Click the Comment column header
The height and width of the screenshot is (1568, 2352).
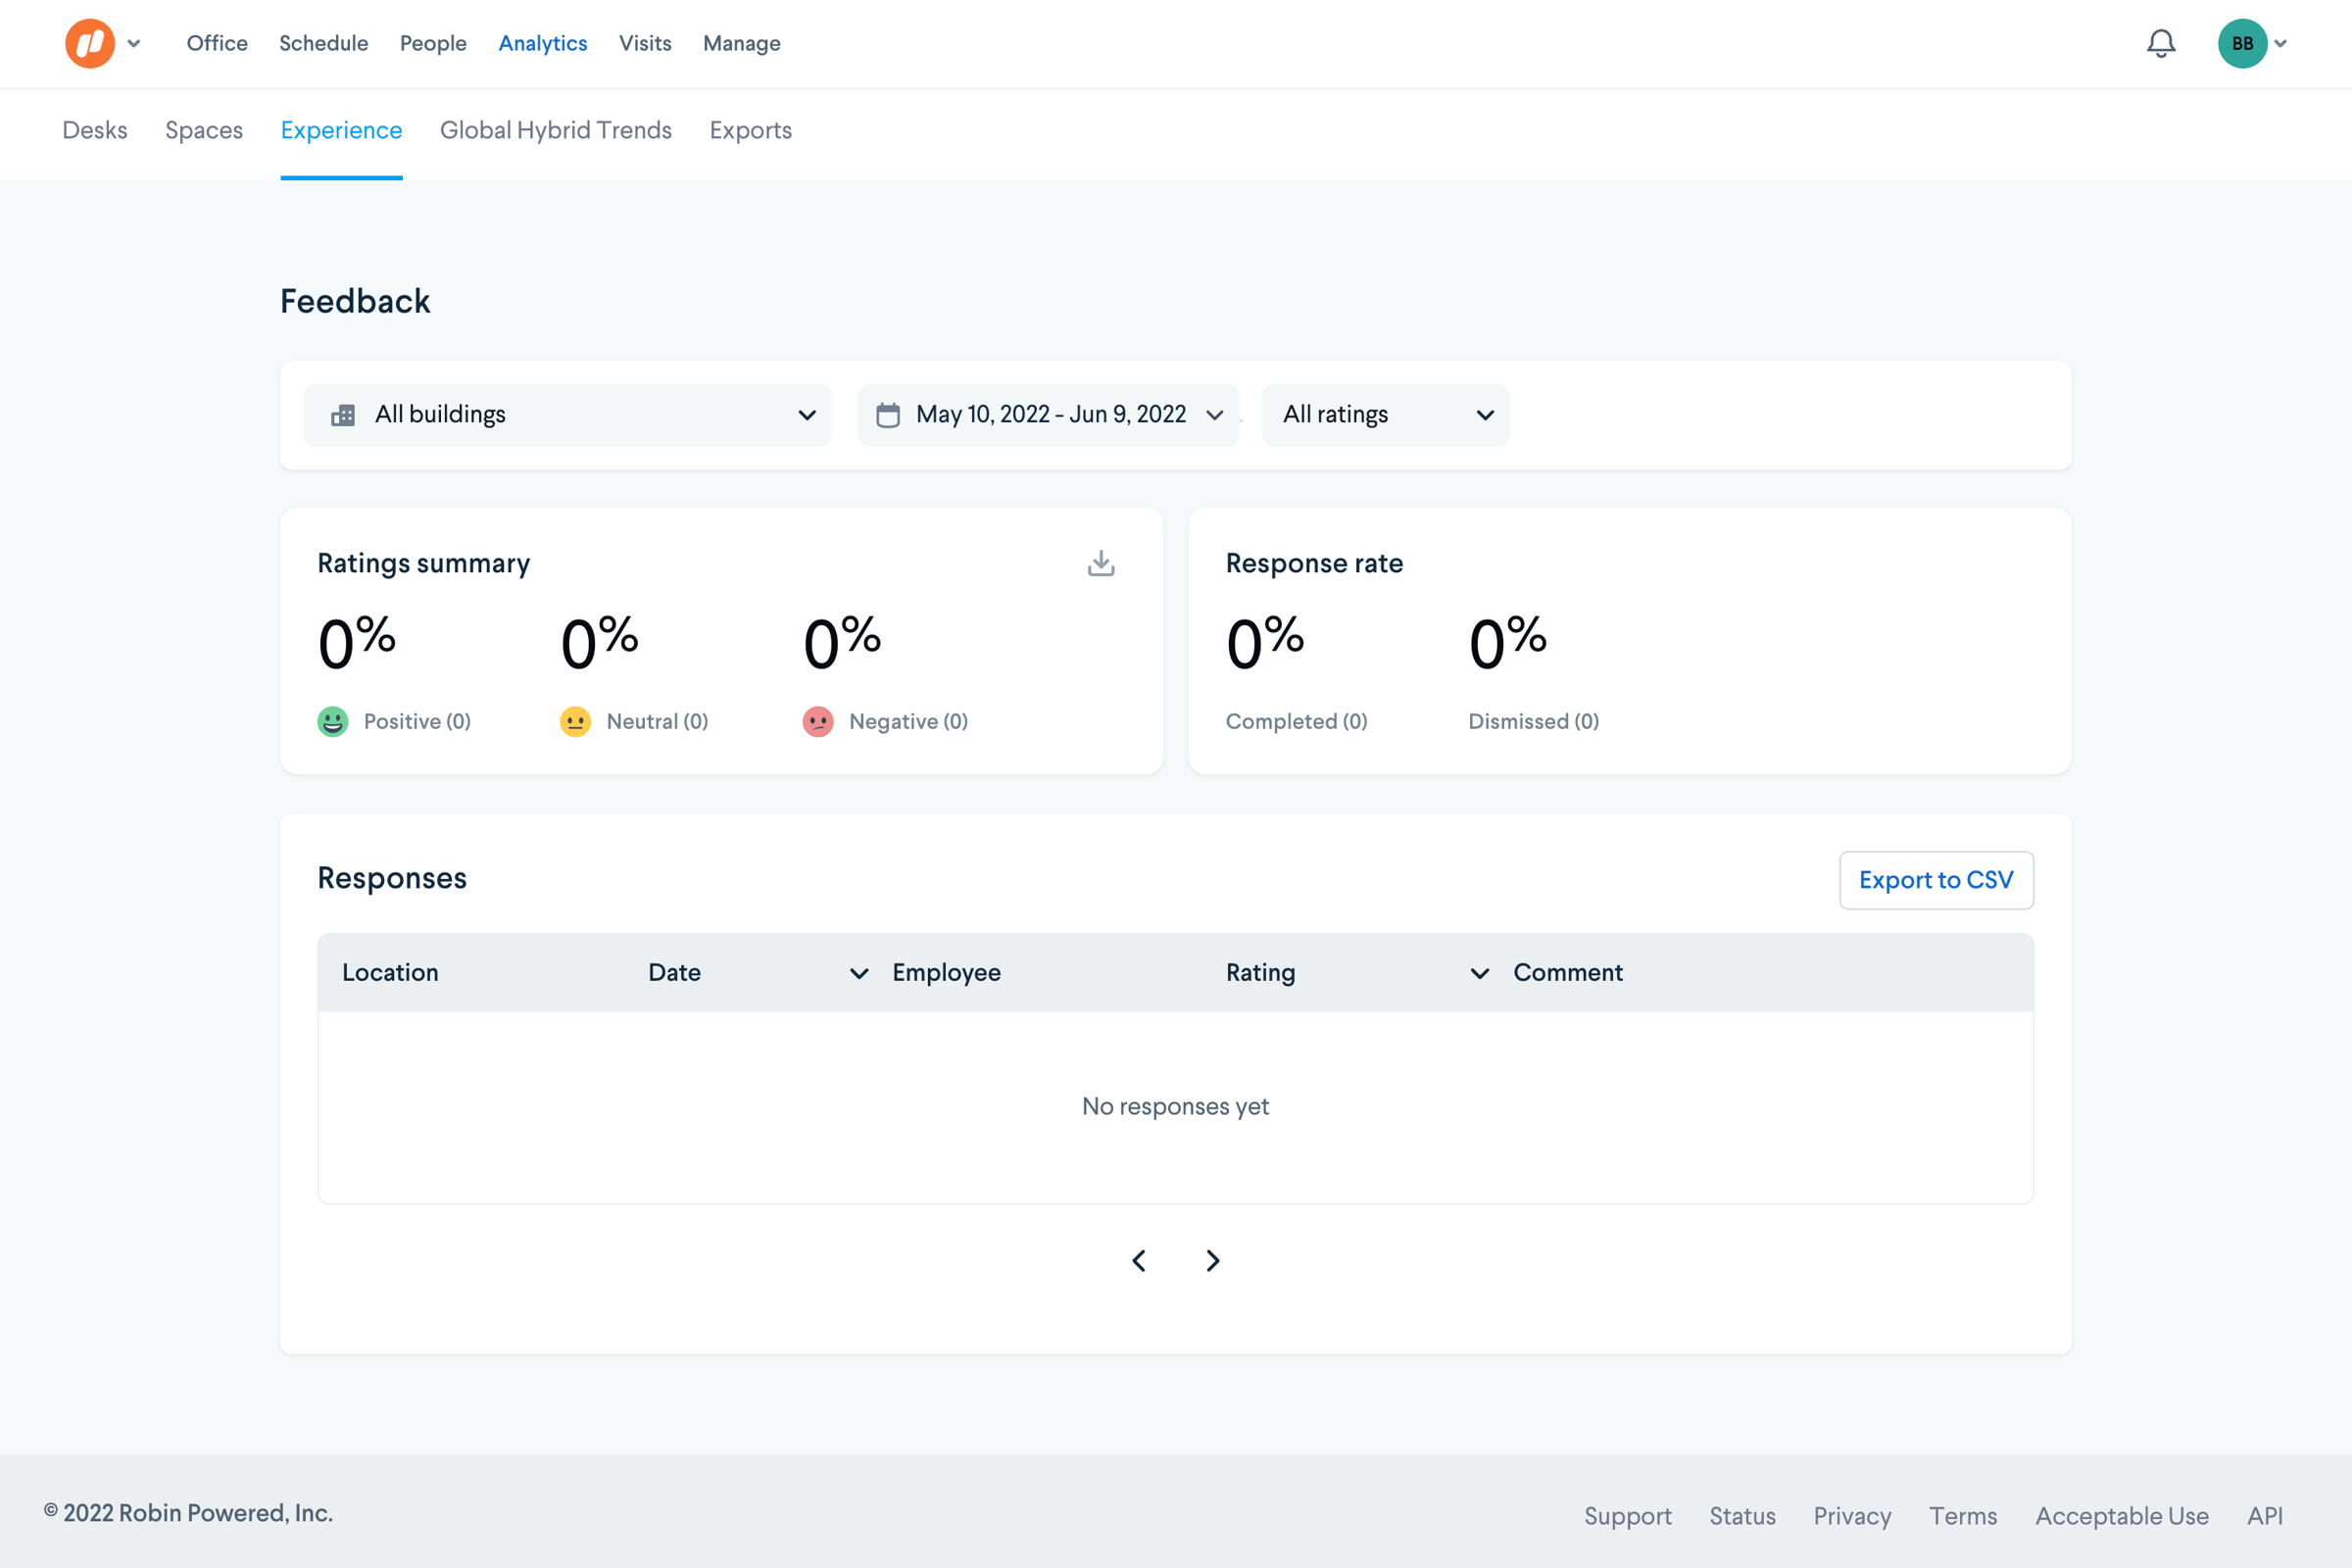[1568, 973]
